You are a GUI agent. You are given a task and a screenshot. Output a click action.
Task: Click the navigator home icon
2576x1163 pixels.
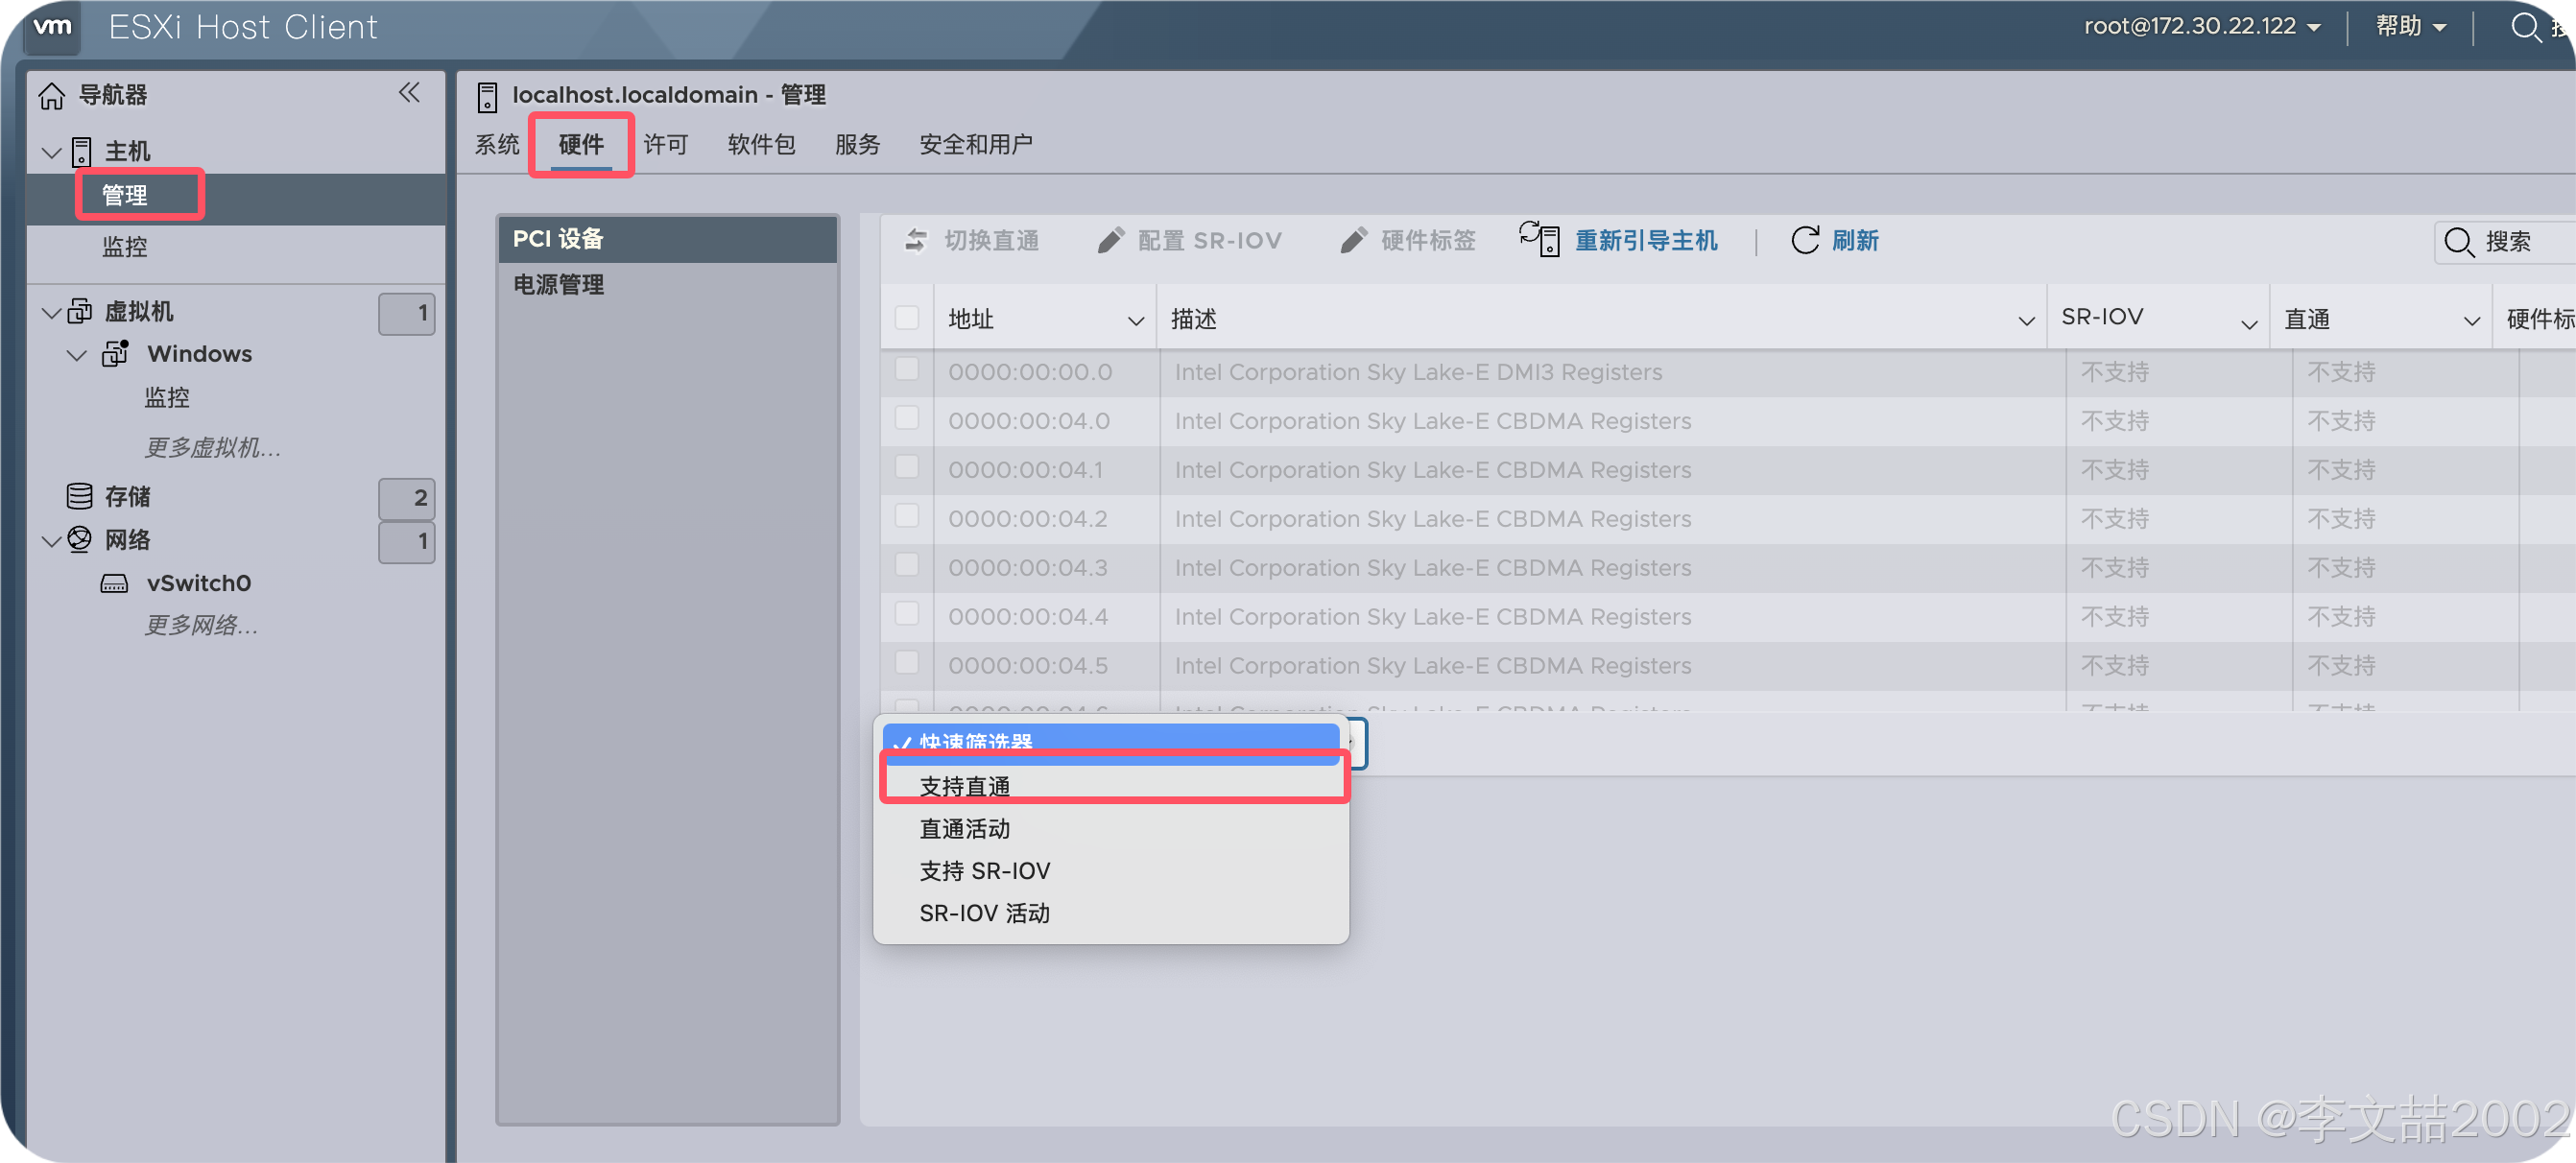point(51,96)
